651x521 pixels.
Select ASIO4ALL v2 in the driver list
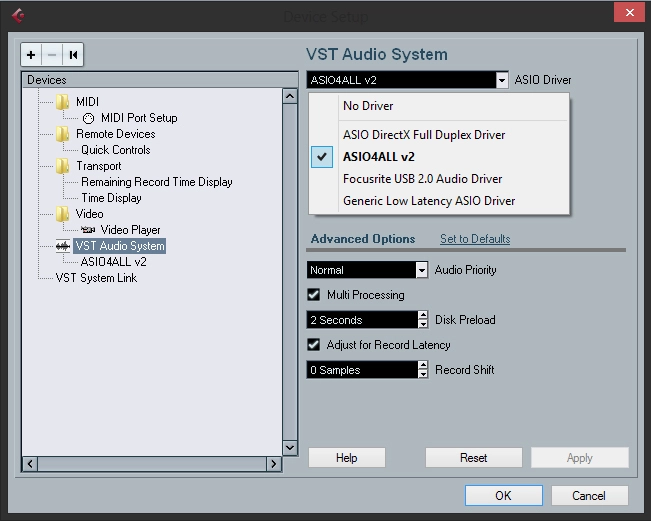coord(439,157)
